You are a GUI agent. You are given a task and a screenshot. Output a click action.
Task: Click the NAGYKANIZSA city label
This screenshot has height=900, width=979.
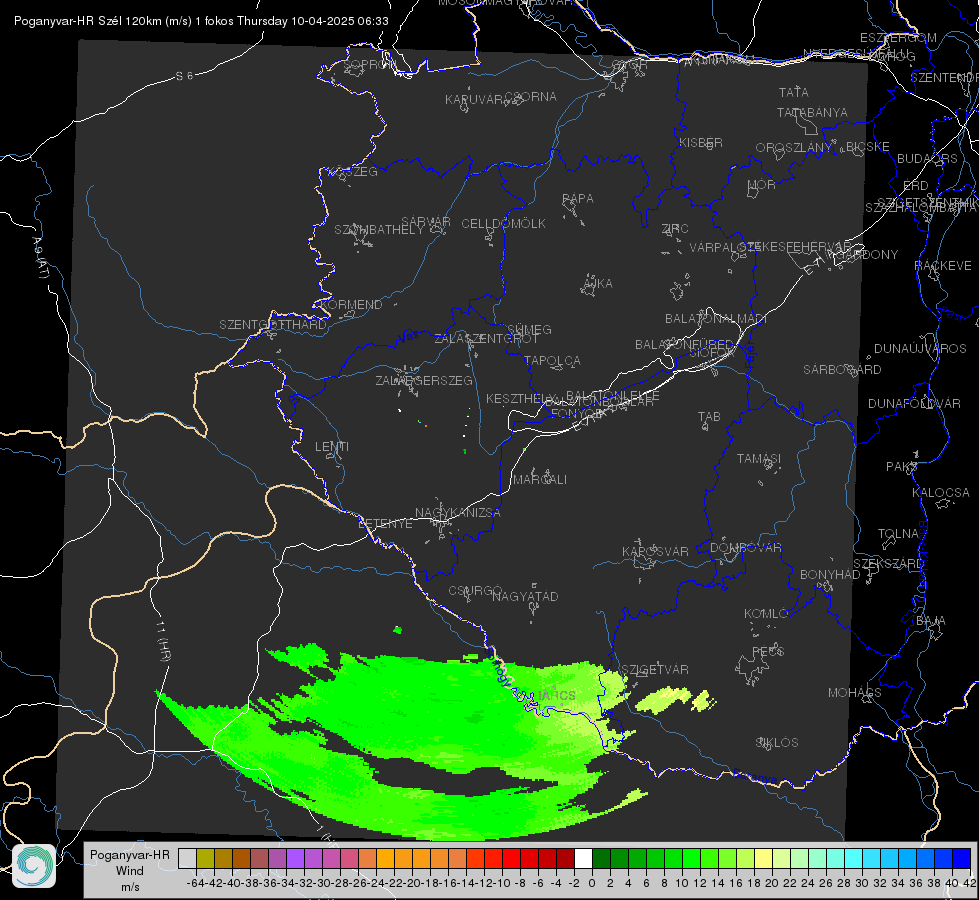(458, 513)
